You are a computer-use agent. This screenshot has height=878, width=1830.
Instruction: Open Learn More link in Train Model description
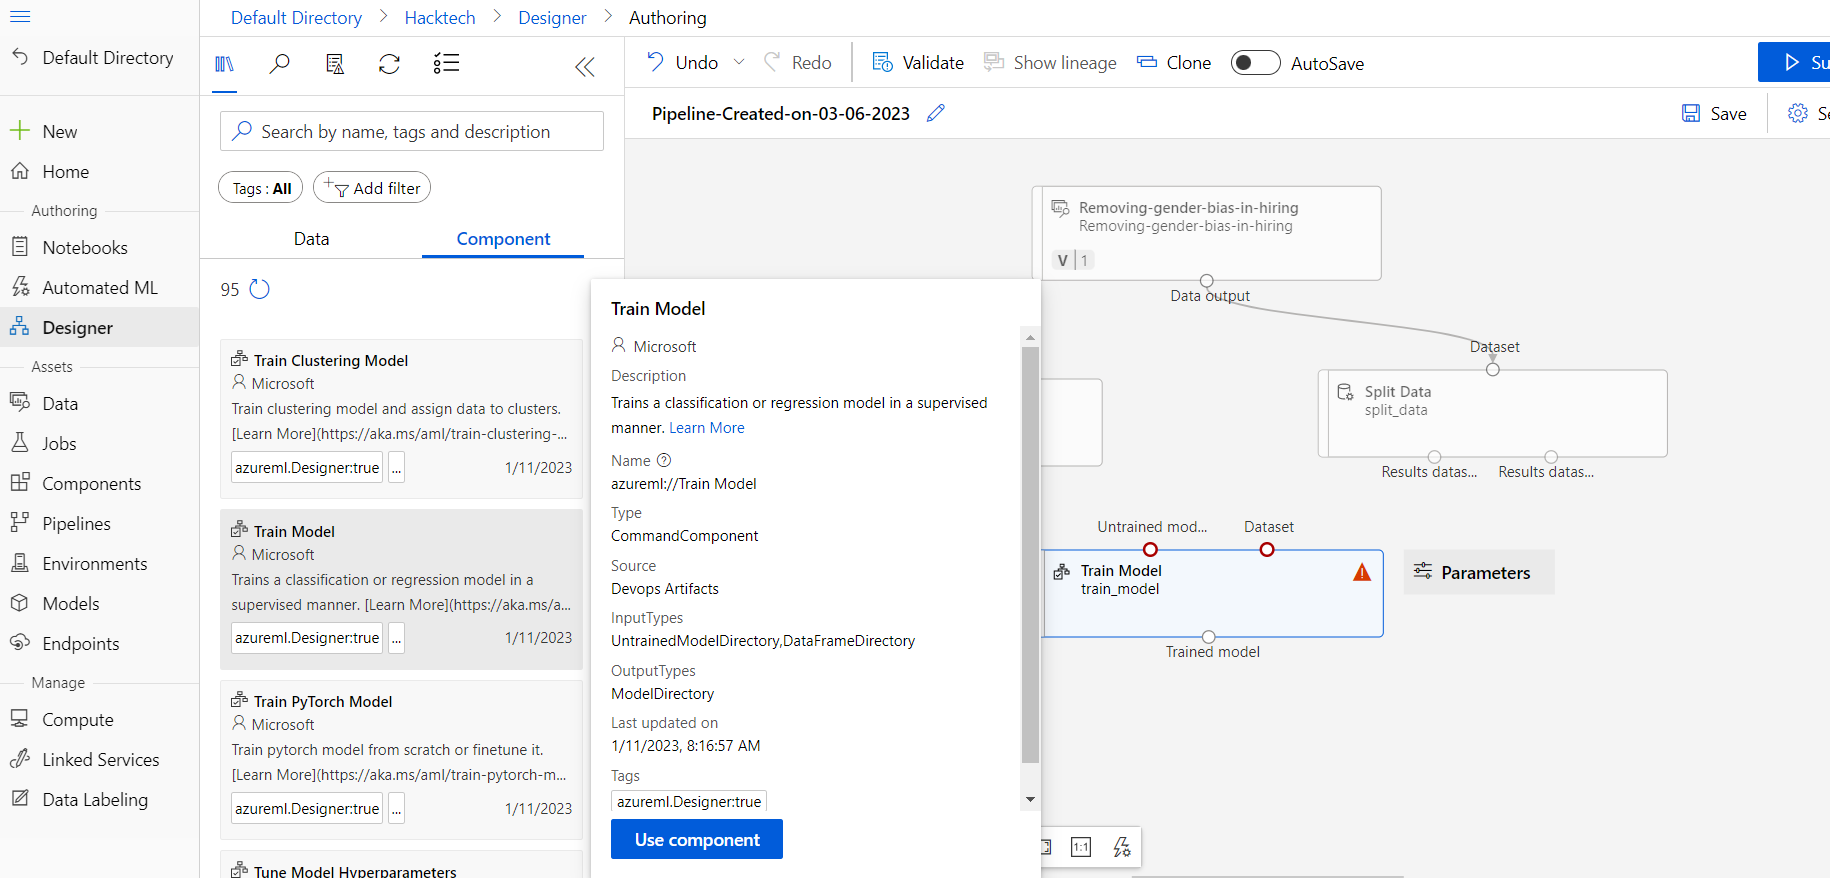pyautogui.click(x=707, y=428)
